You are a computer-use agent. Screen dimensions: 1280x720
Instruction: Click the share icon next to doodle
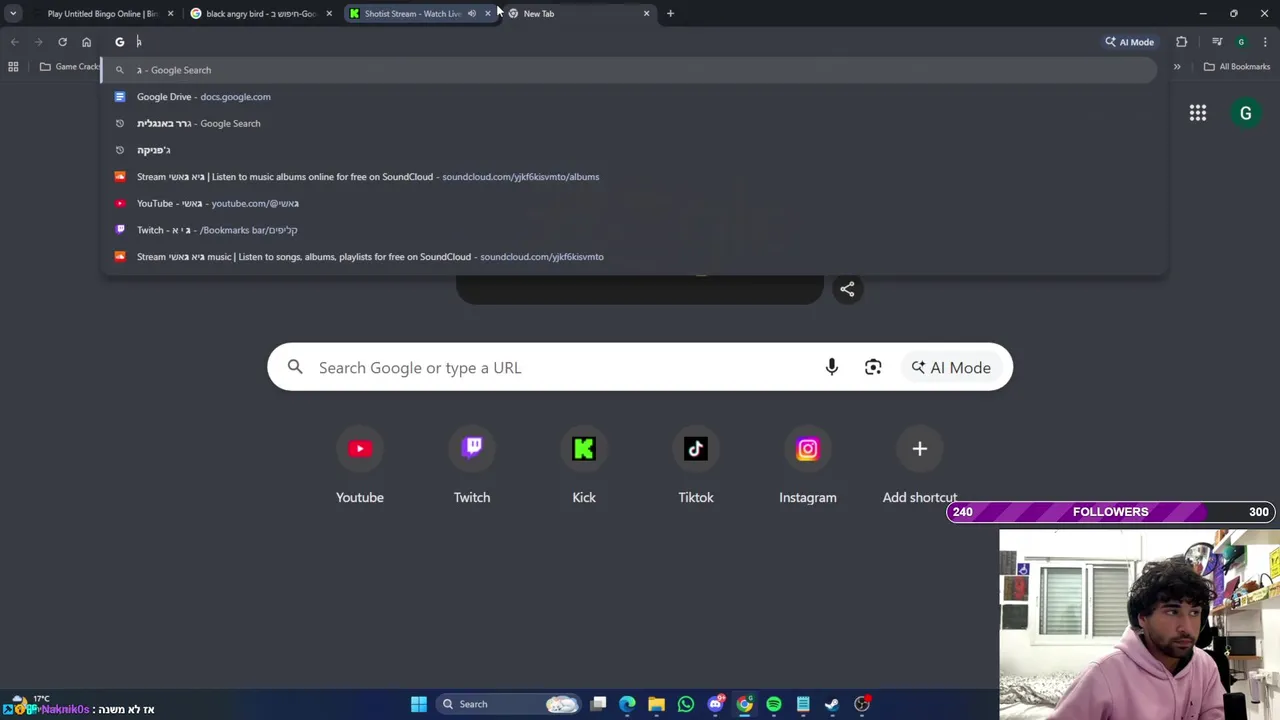point(847,289)
